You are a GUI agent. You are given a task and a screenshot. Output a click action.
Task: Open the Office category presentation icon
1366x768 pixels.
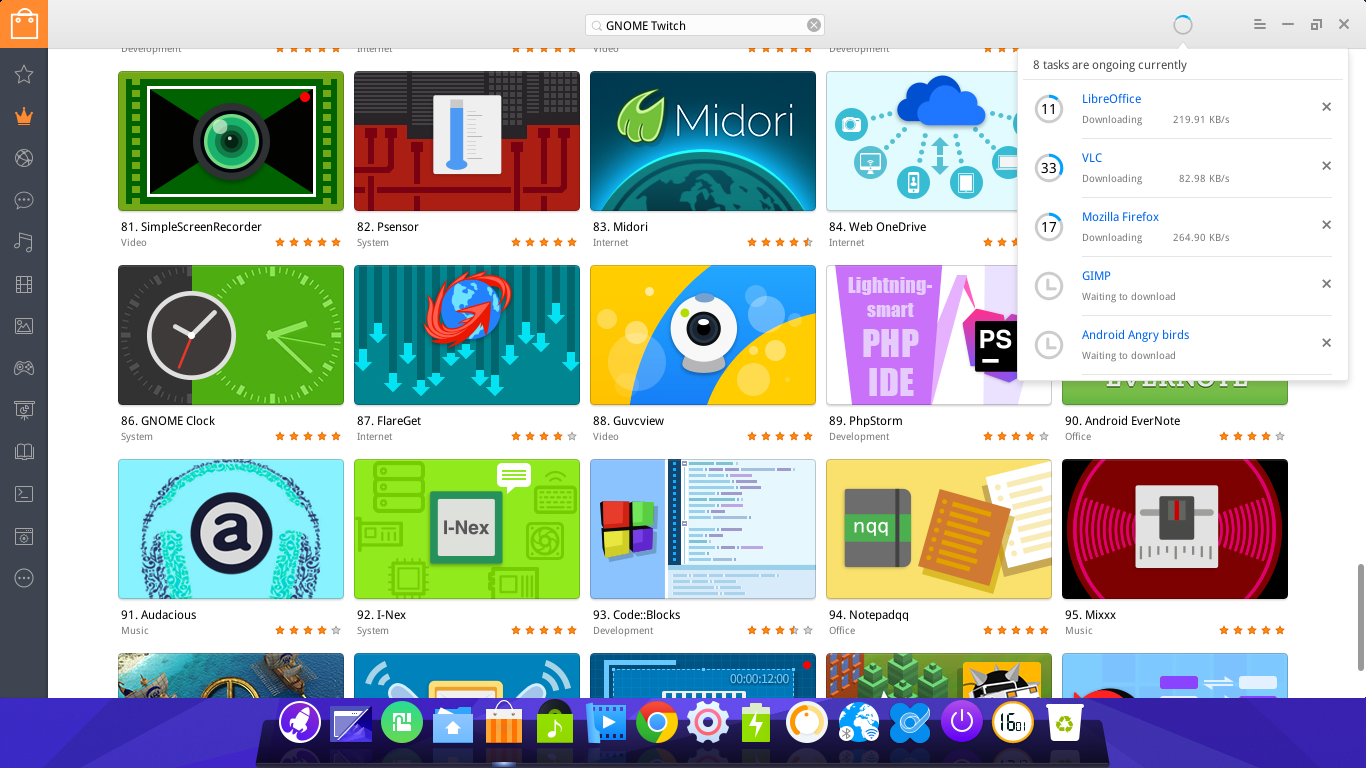[24, 410]
